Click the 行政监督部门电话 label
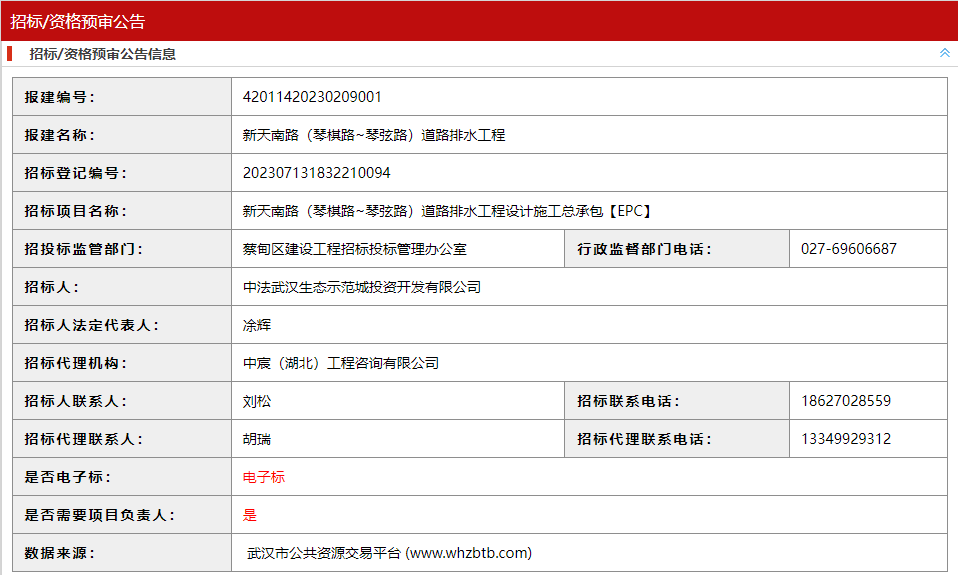The height and width of the screenshot is (575, 958). (x=644, y=249)
